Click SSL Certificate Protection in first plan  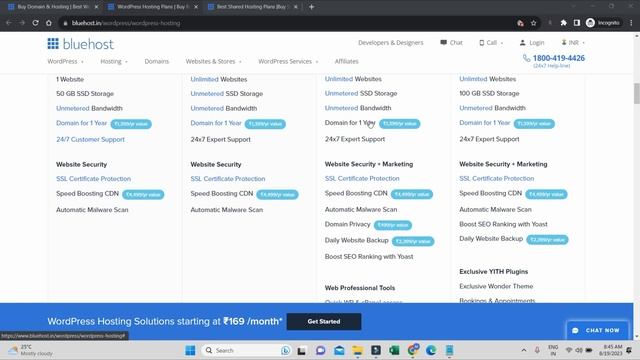(93, 179)
